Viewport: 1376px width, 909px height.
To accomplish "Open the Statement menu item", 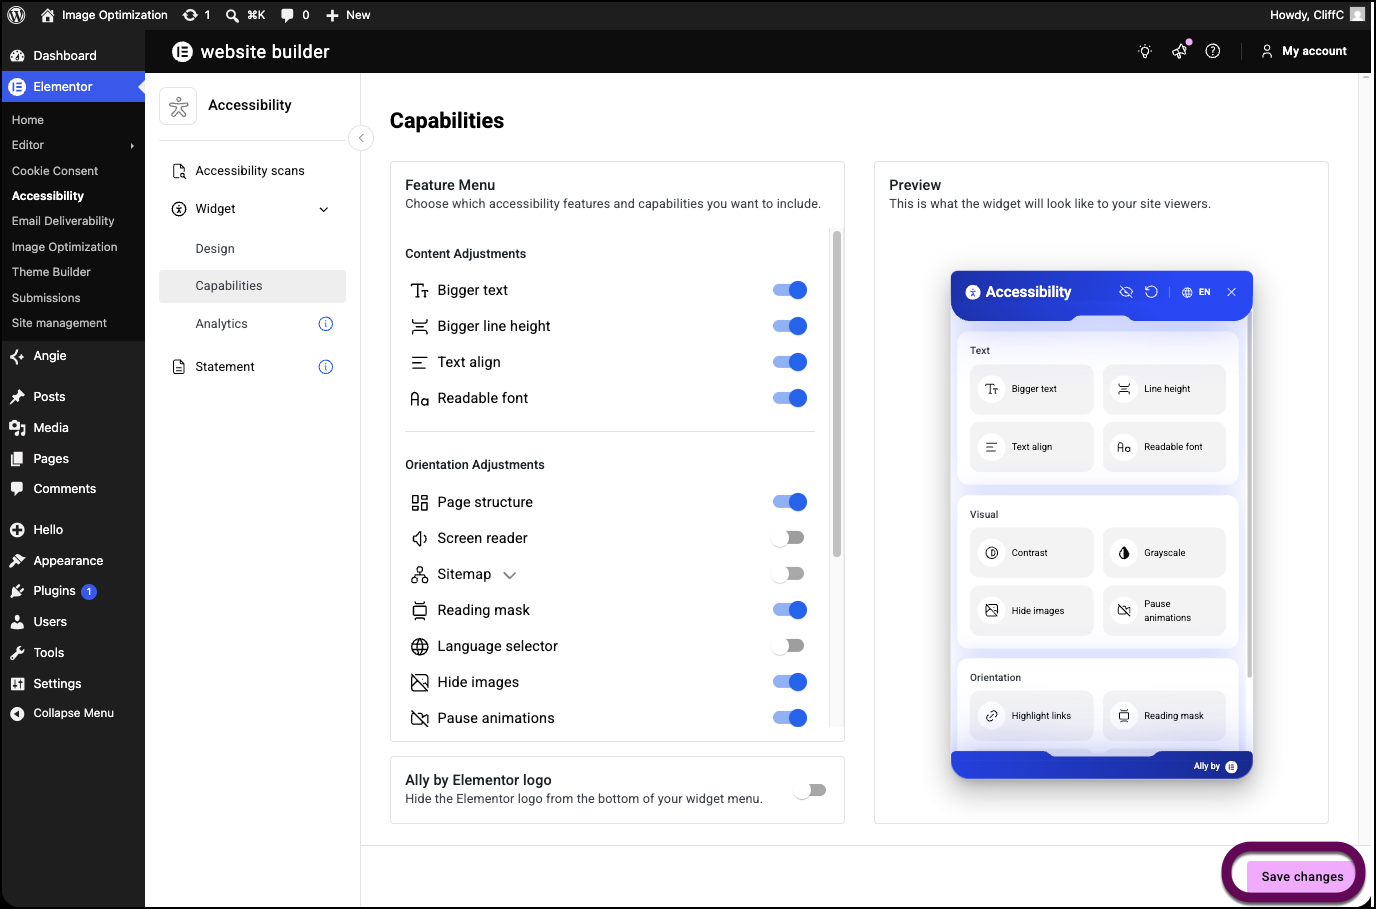I will point(225,367).
